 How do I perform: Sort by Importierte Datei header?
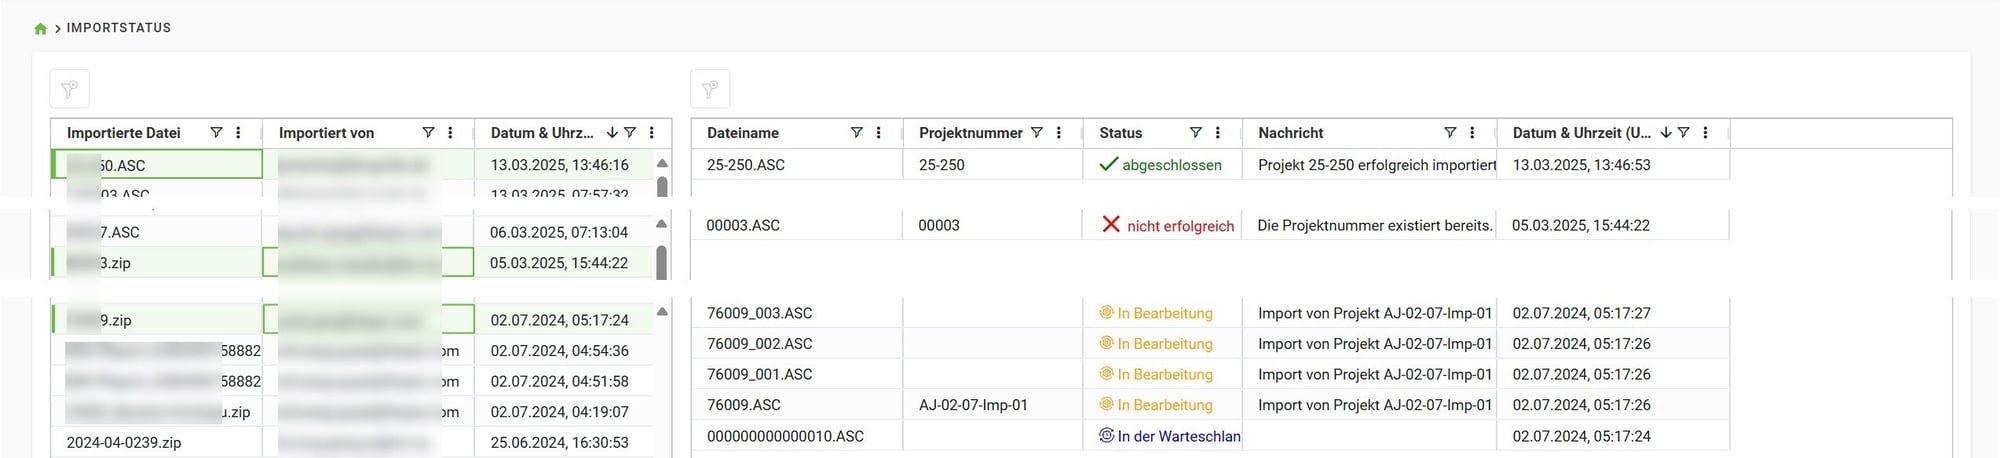[124, 132]
